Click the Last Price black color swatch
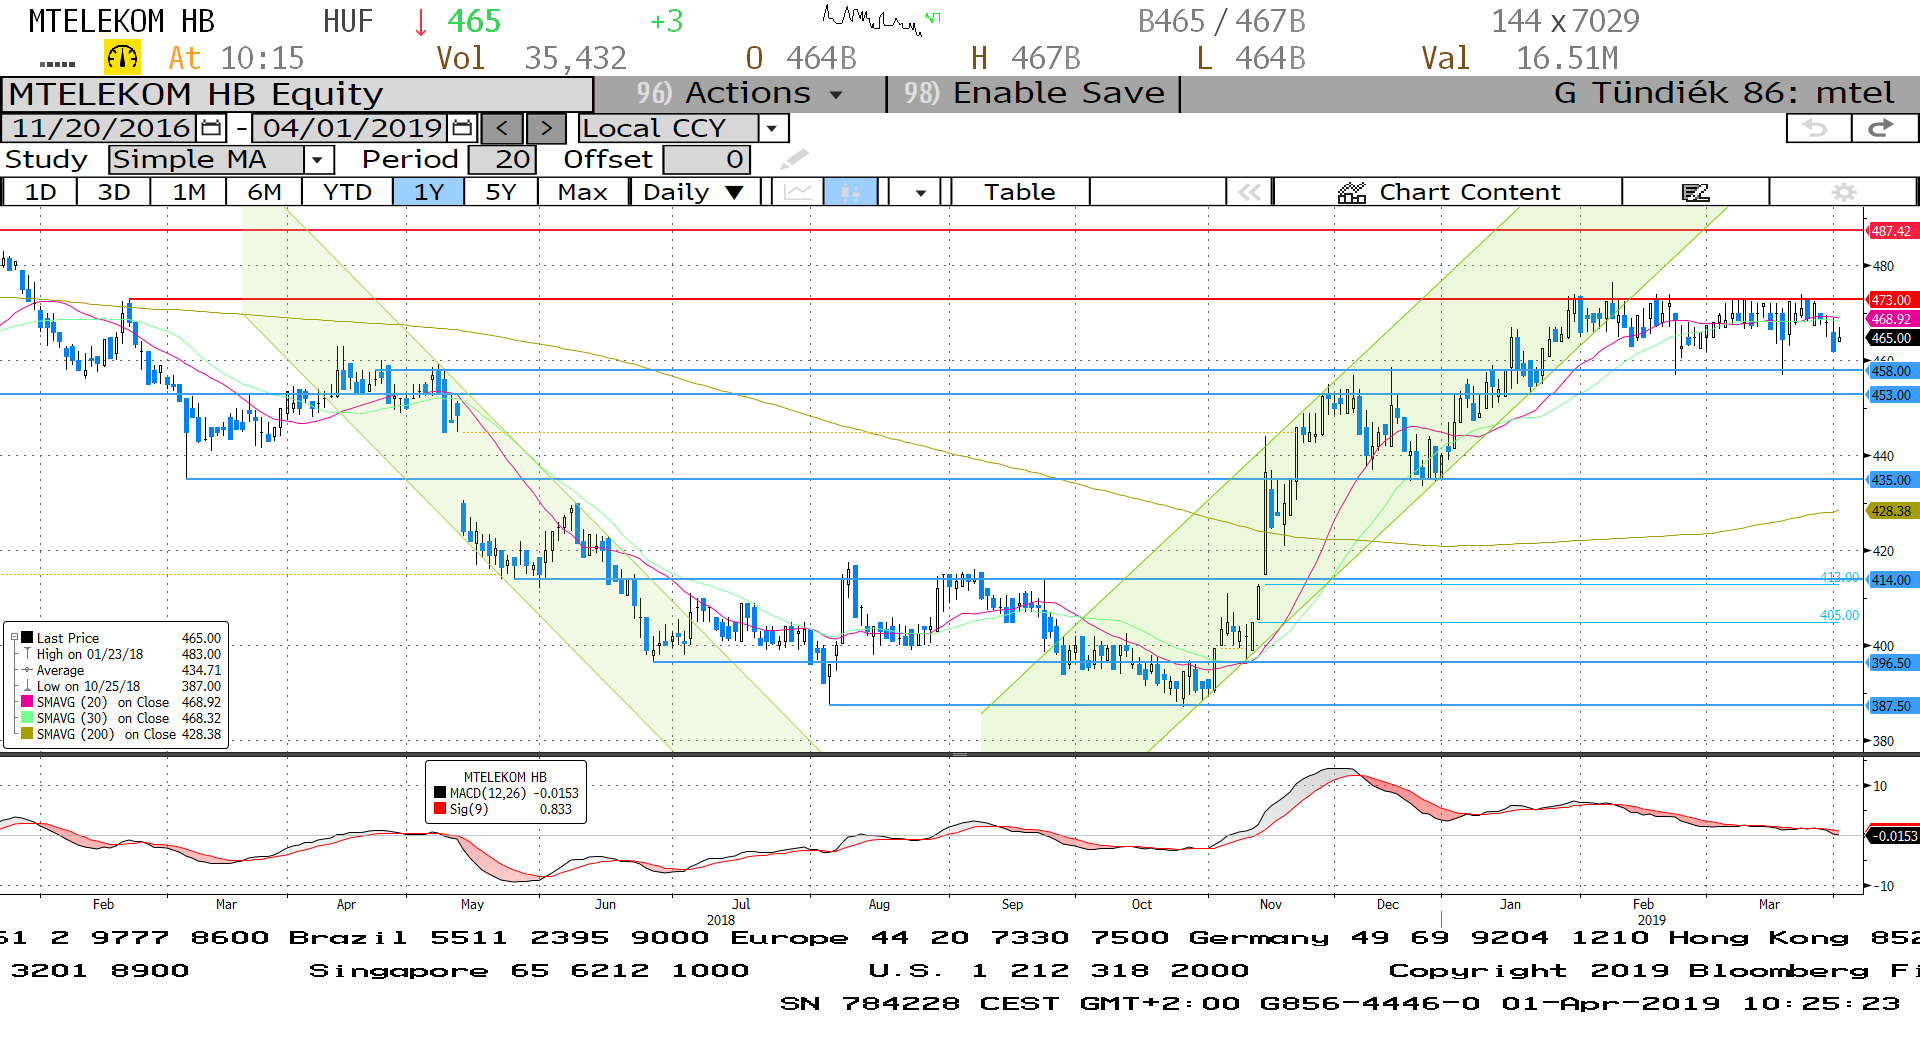Viewport: 1920px width, 1039px height. (x=28, y=638)
